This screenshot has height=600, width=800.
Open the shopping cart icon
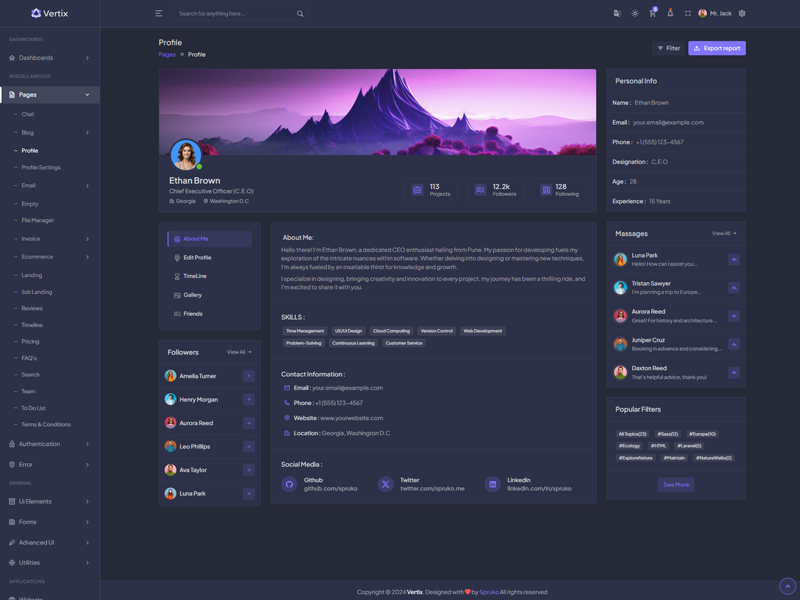[x=652, y=13]
